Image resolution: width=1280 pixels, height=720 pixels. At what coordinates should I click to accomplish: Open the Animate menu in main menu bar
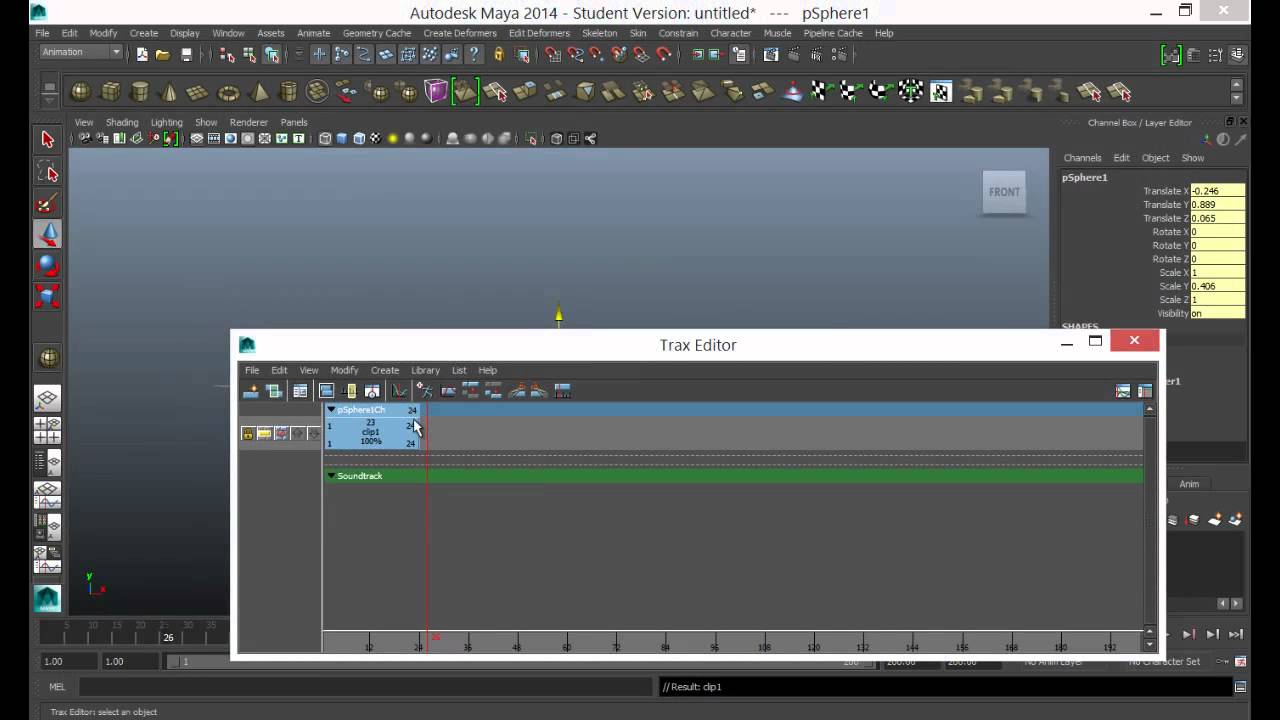click(313, 33)
